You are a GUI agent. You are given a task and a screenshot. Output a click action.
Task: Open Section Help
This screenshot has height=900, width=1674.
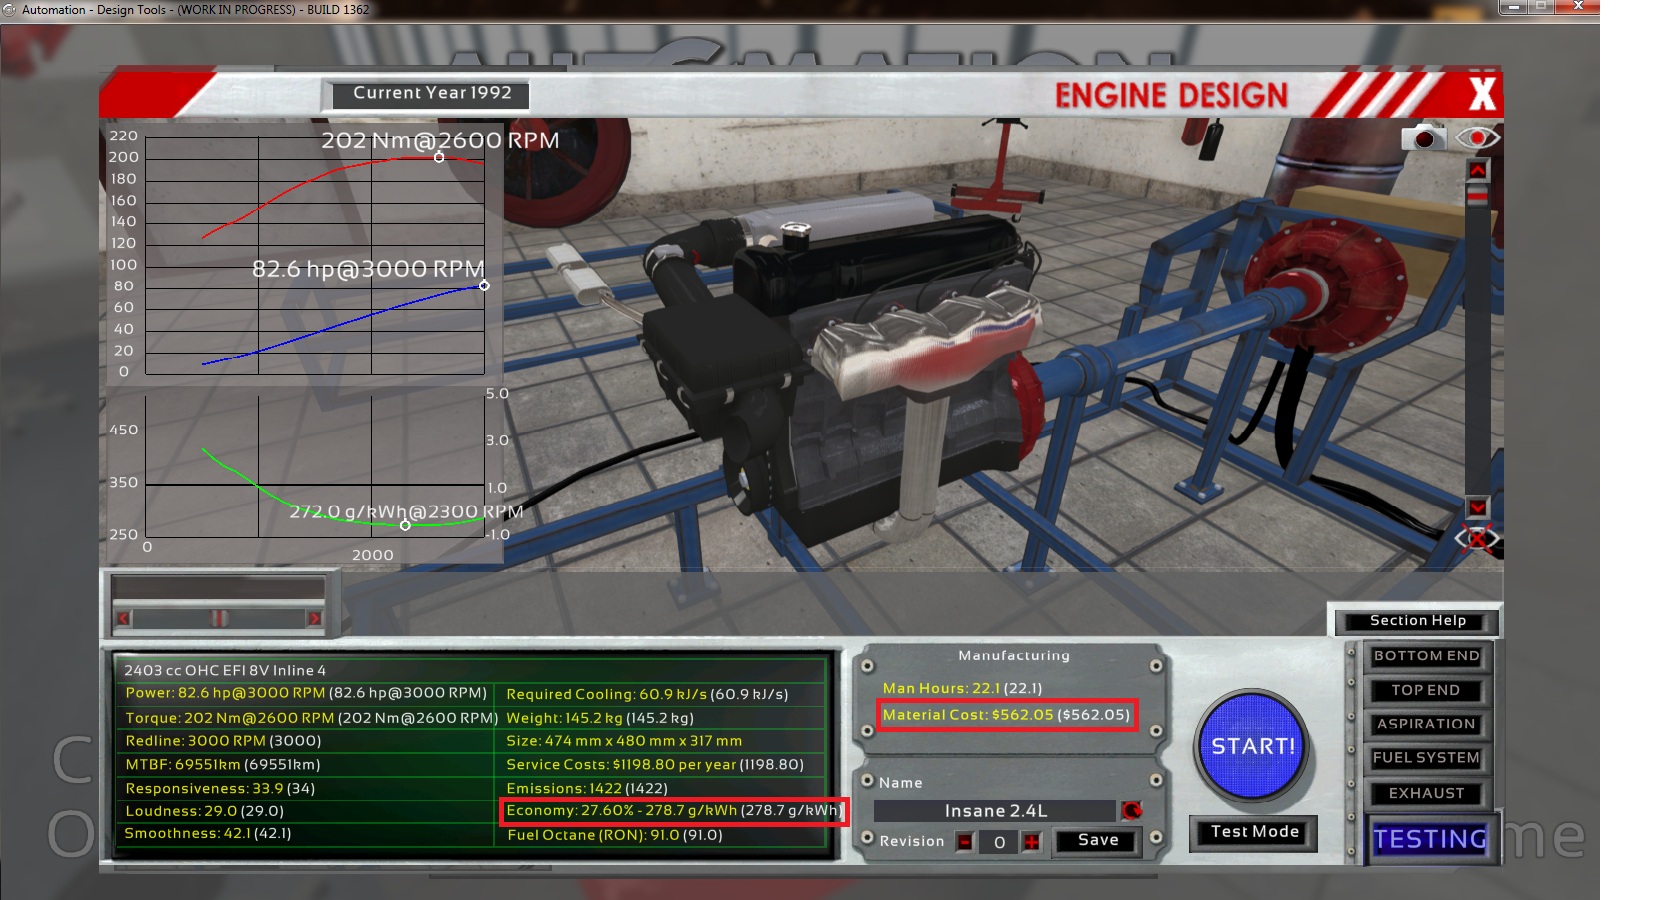1418,621
